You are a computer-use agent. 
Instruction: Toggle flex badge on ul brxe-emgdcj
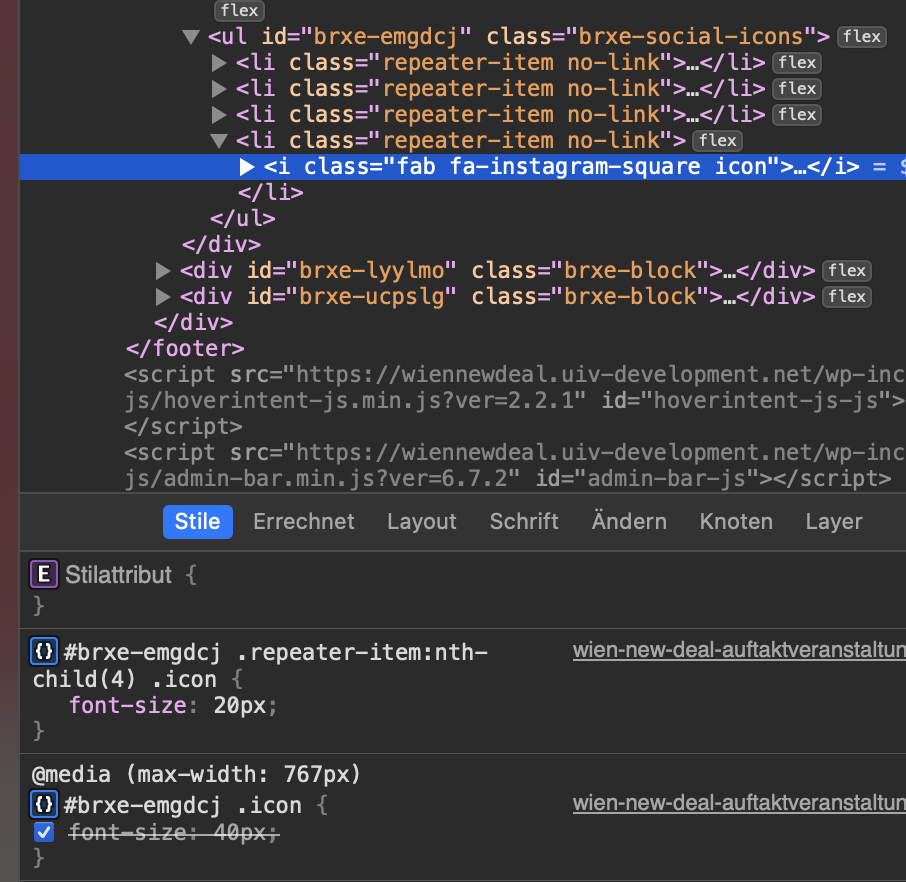[x=862, y=37]
